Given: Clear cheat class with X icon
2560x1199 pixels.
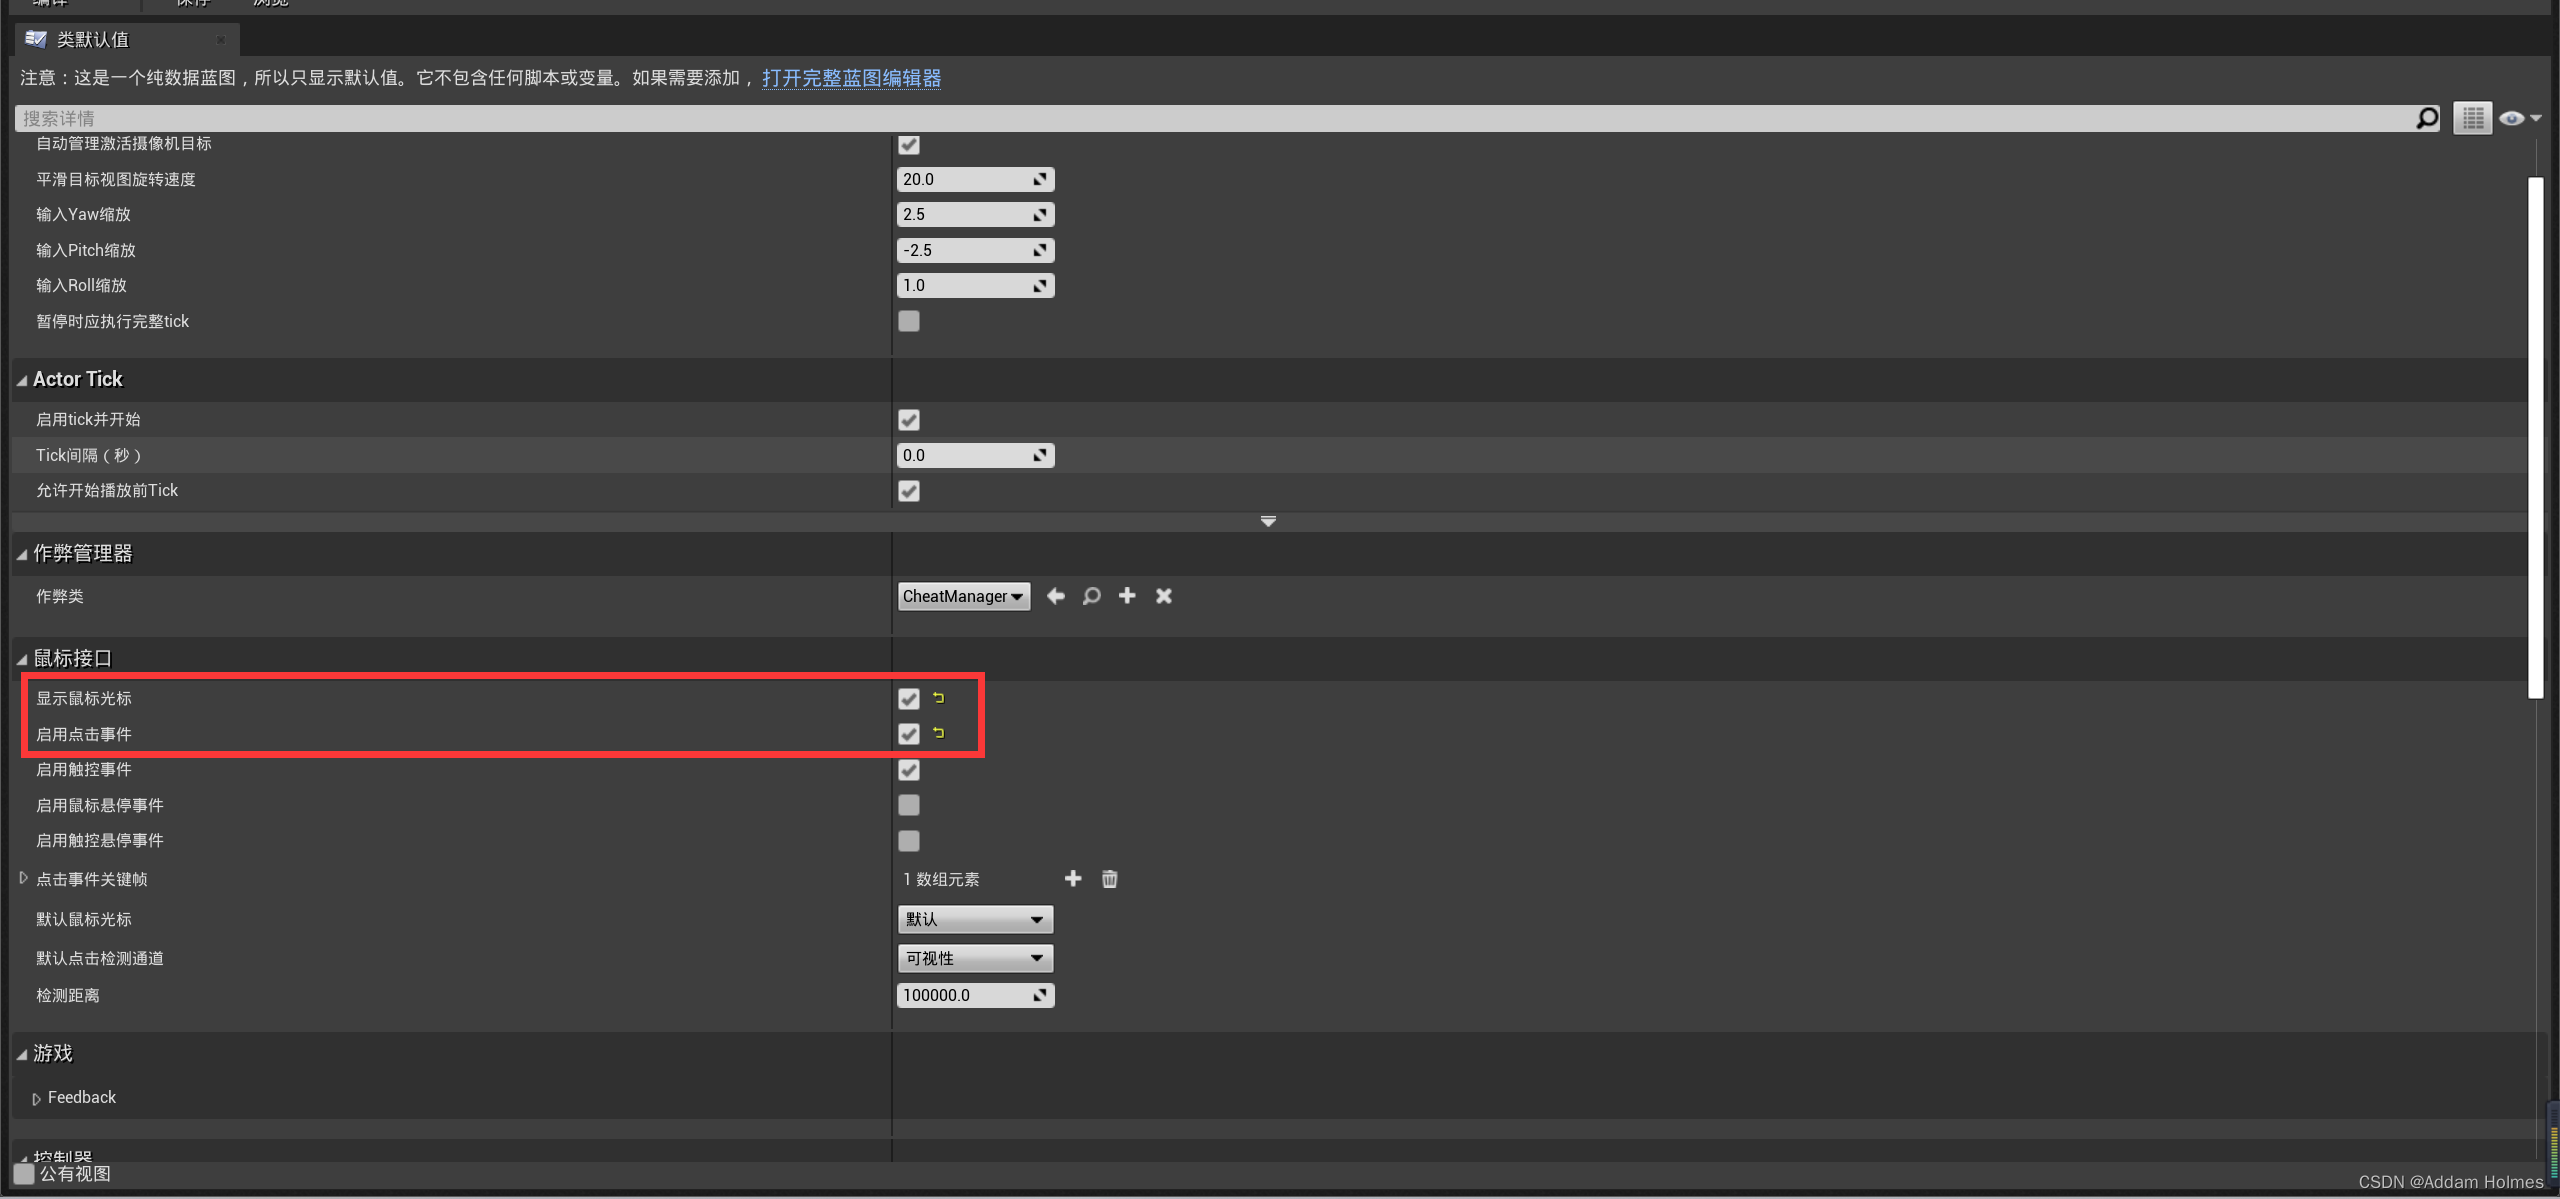Looking at the screenshot, I should coord(1164,596).
